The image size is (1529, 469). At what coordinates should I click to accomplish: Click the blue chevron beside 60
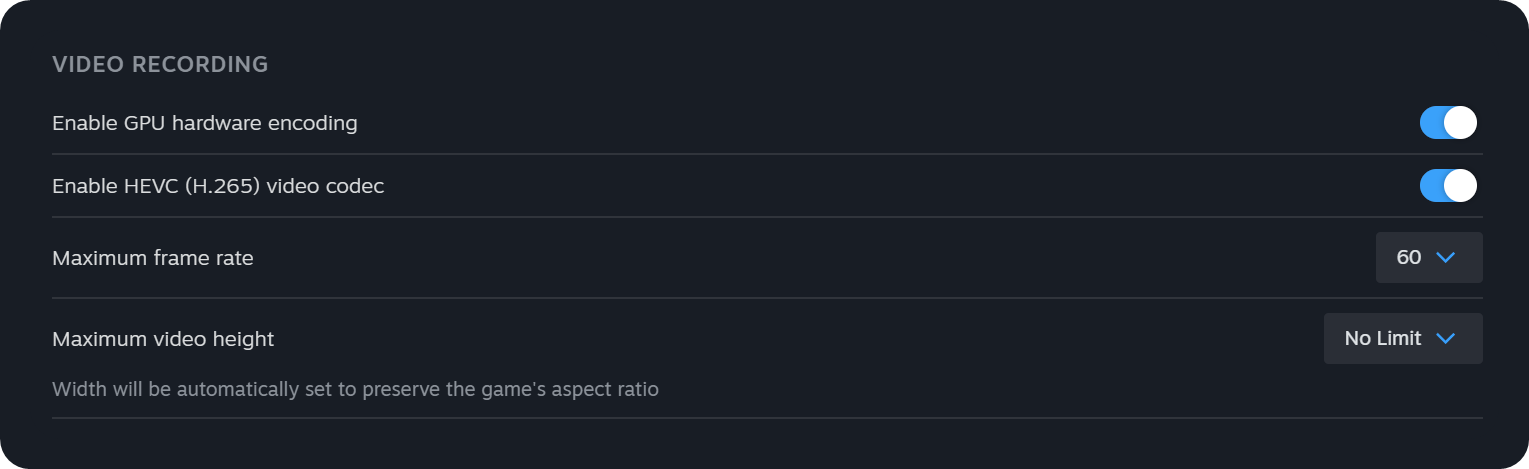pos(1445,258)
